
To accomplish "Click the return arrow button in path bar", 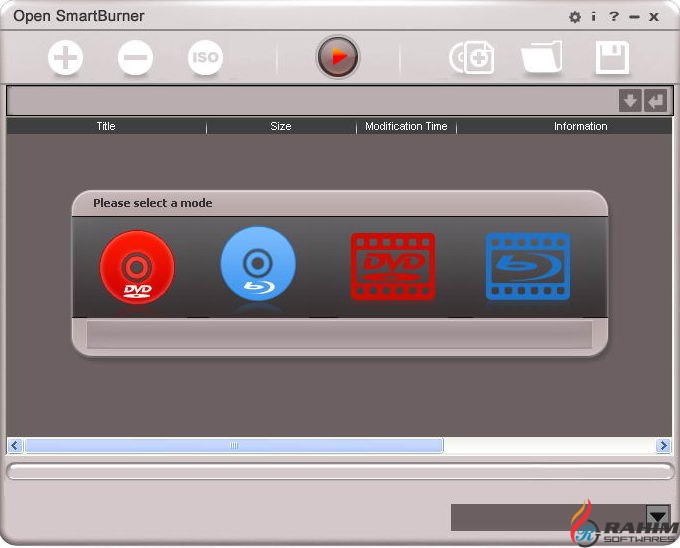I will click(x=655, y=101).
